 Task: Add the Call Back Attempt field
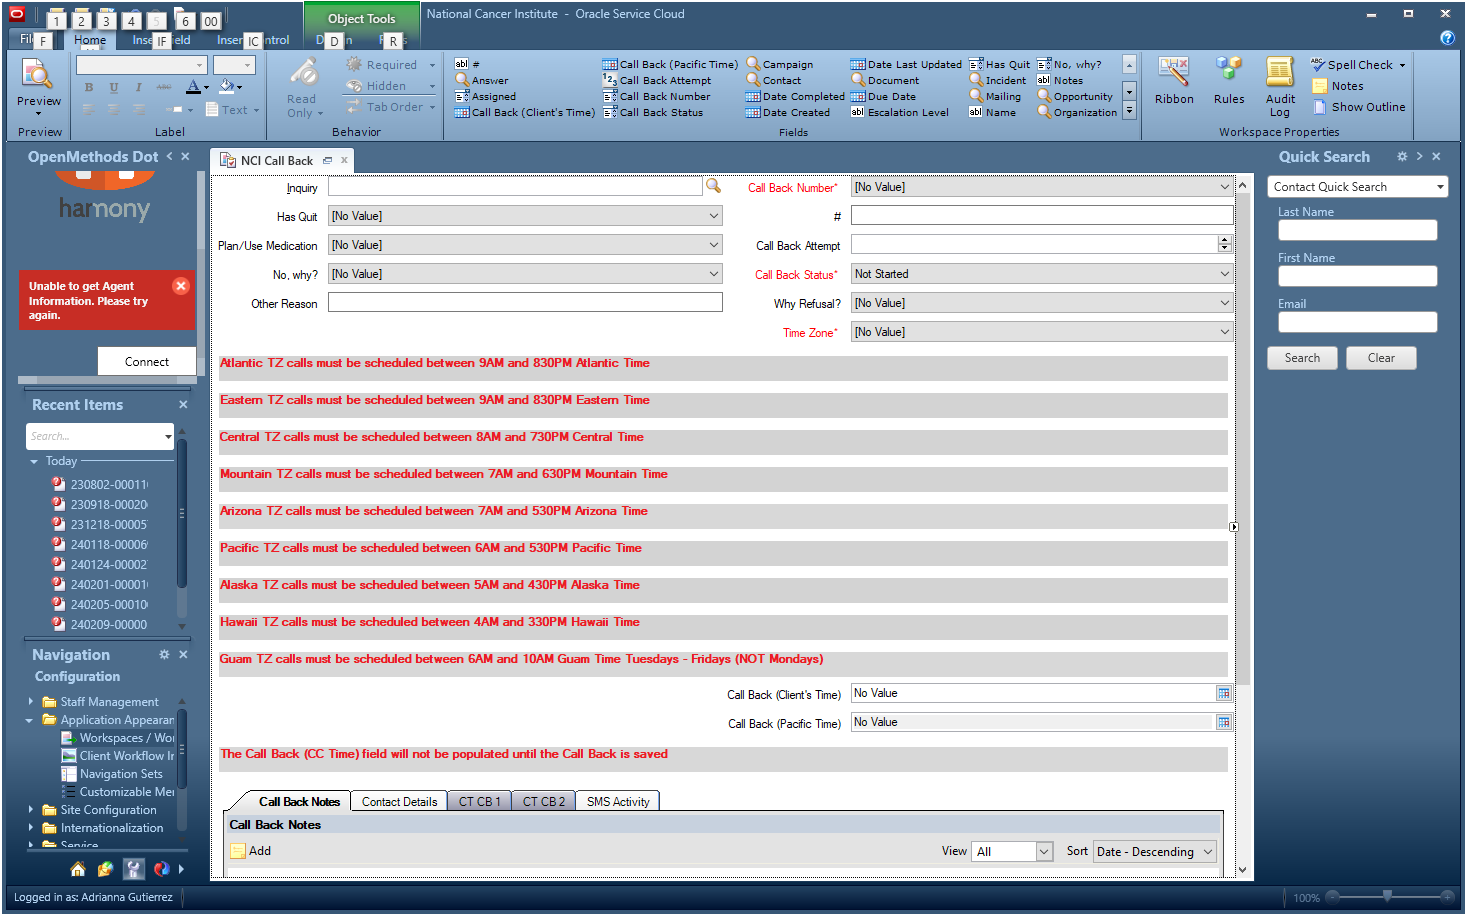(x=657, y=81)
